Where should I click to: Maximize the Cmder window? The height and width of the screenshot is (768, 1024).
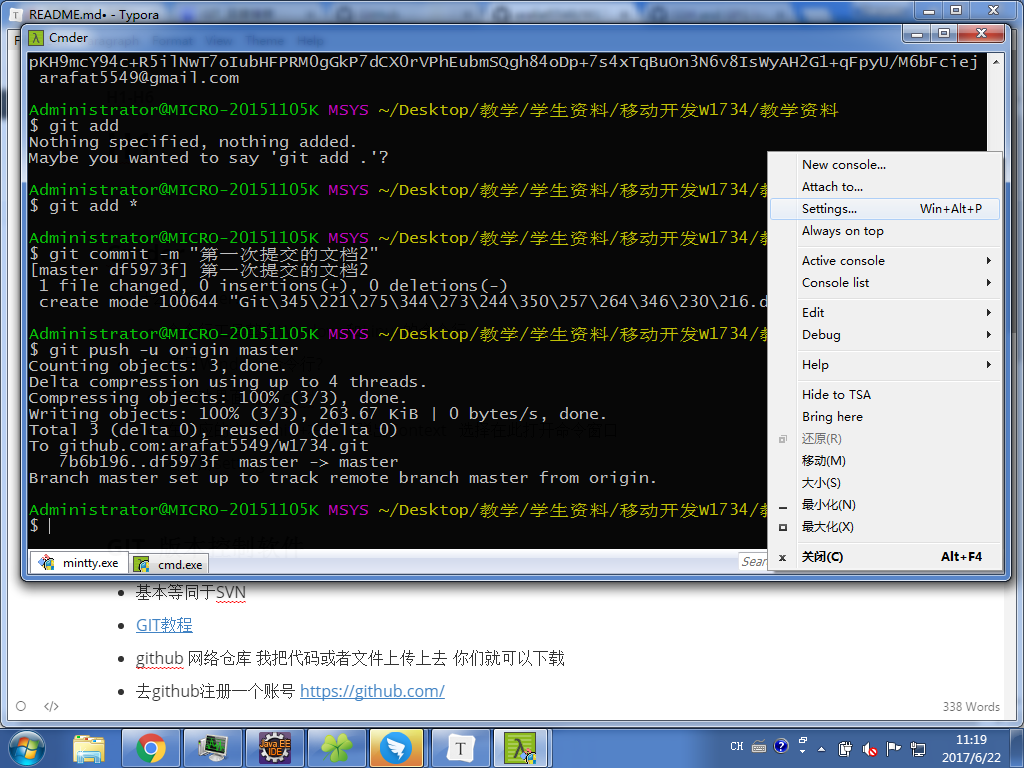pyautogui.click(x=944, y=33)
